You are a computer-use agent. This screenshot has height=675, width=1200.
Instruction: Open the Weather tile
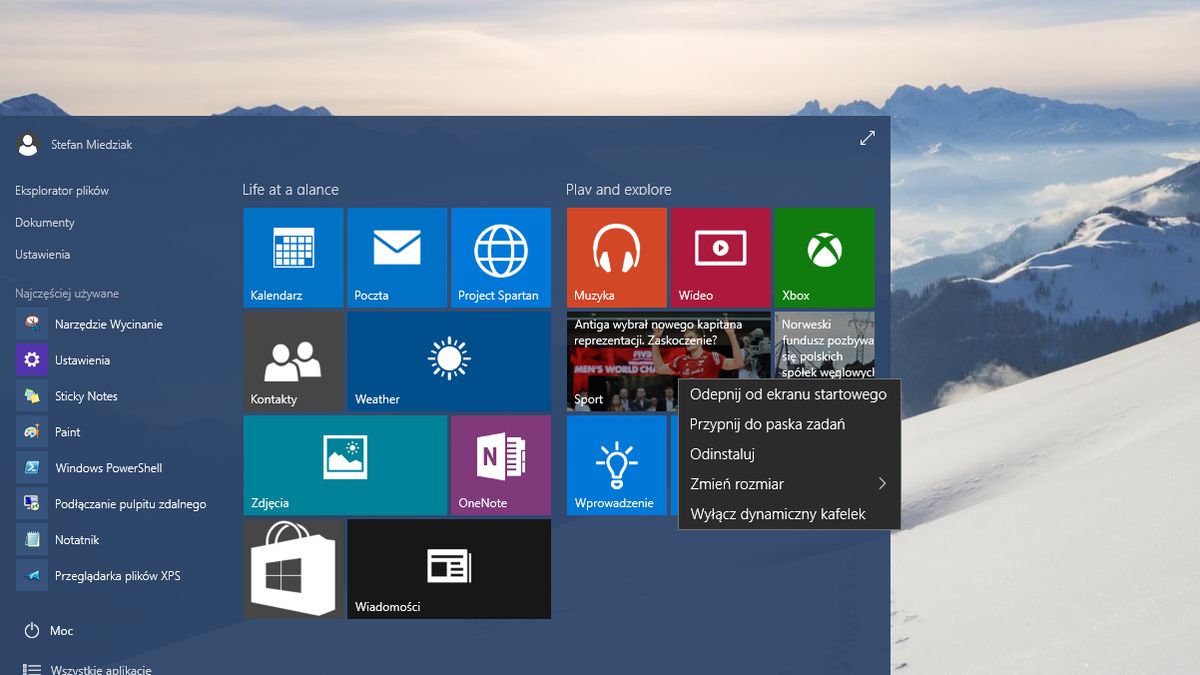click(449, 361)
